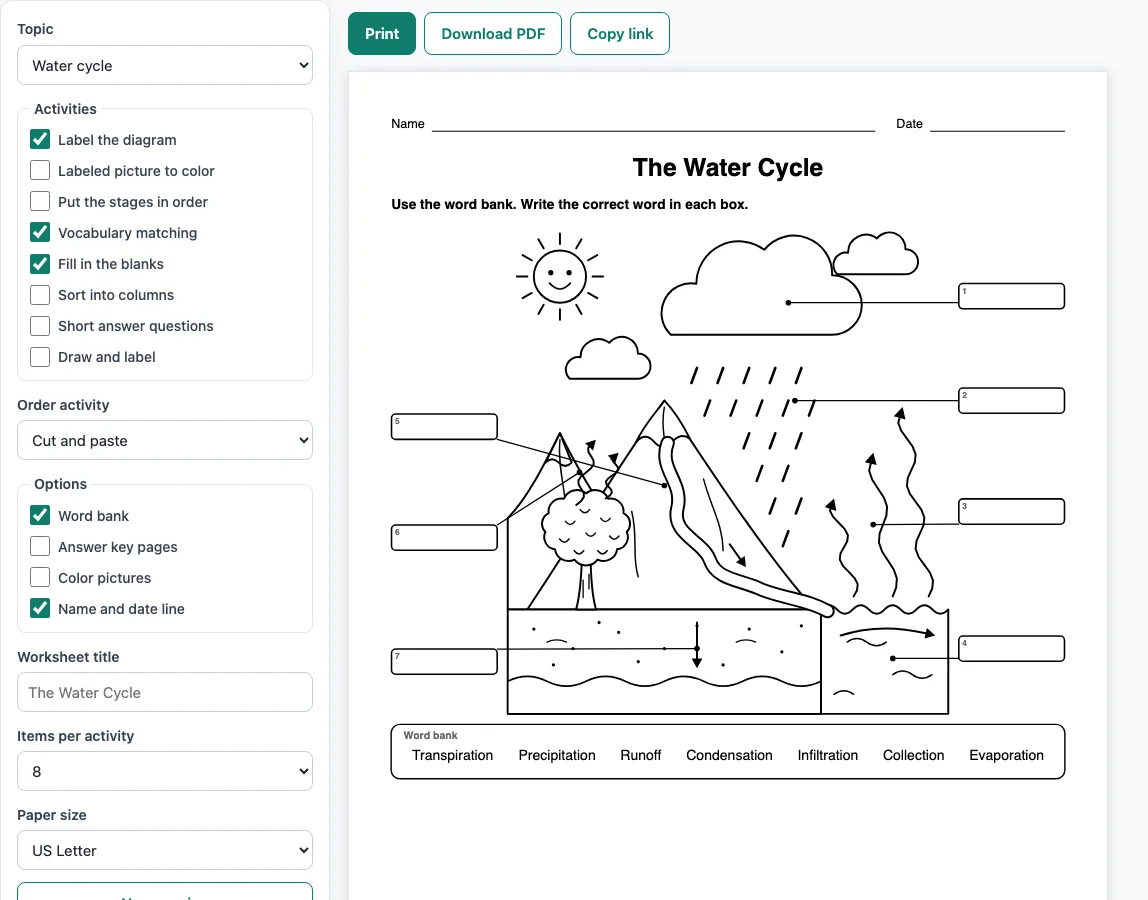1148x900 pixels.
Task: Click the word Evaporation in word bank
Action: click(x=1006, y=755)
